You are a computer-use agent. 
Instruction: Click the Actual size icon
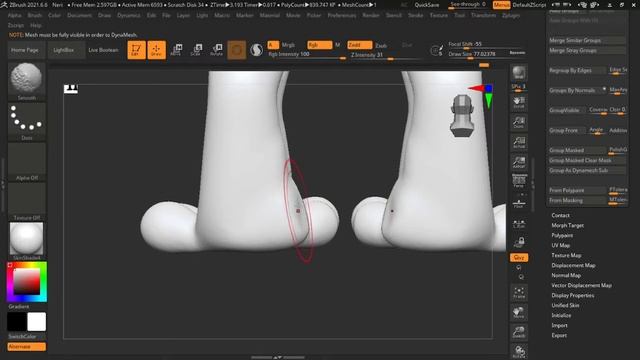[x=519, y=142]
